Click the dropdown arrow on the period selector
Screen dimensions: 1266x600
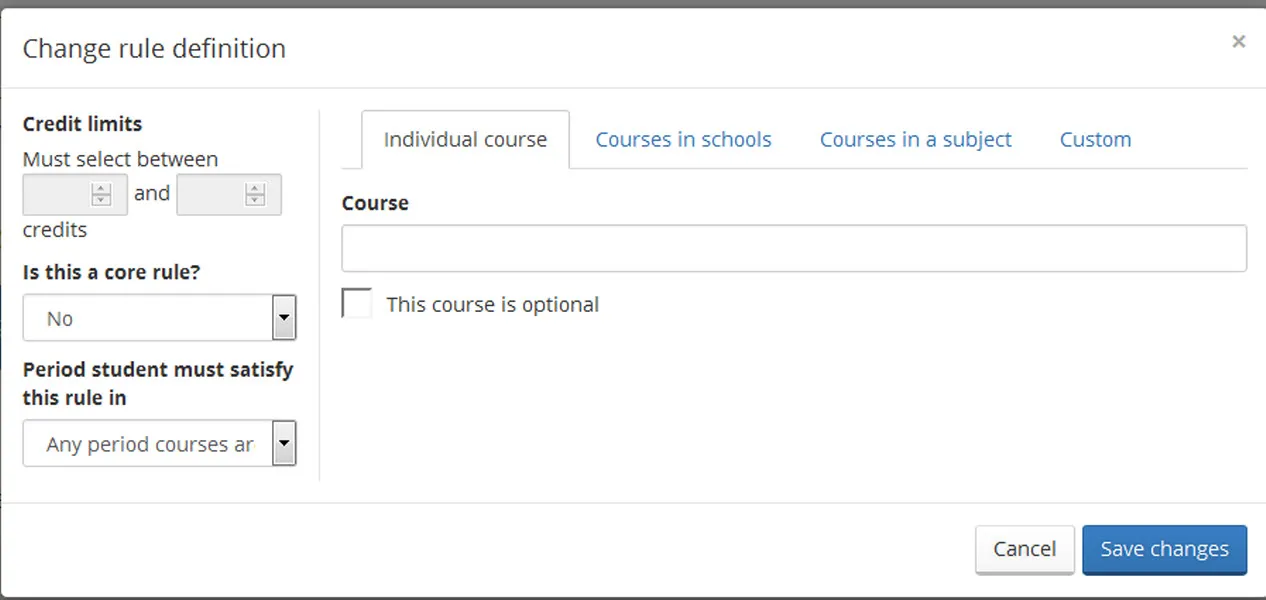284,443
